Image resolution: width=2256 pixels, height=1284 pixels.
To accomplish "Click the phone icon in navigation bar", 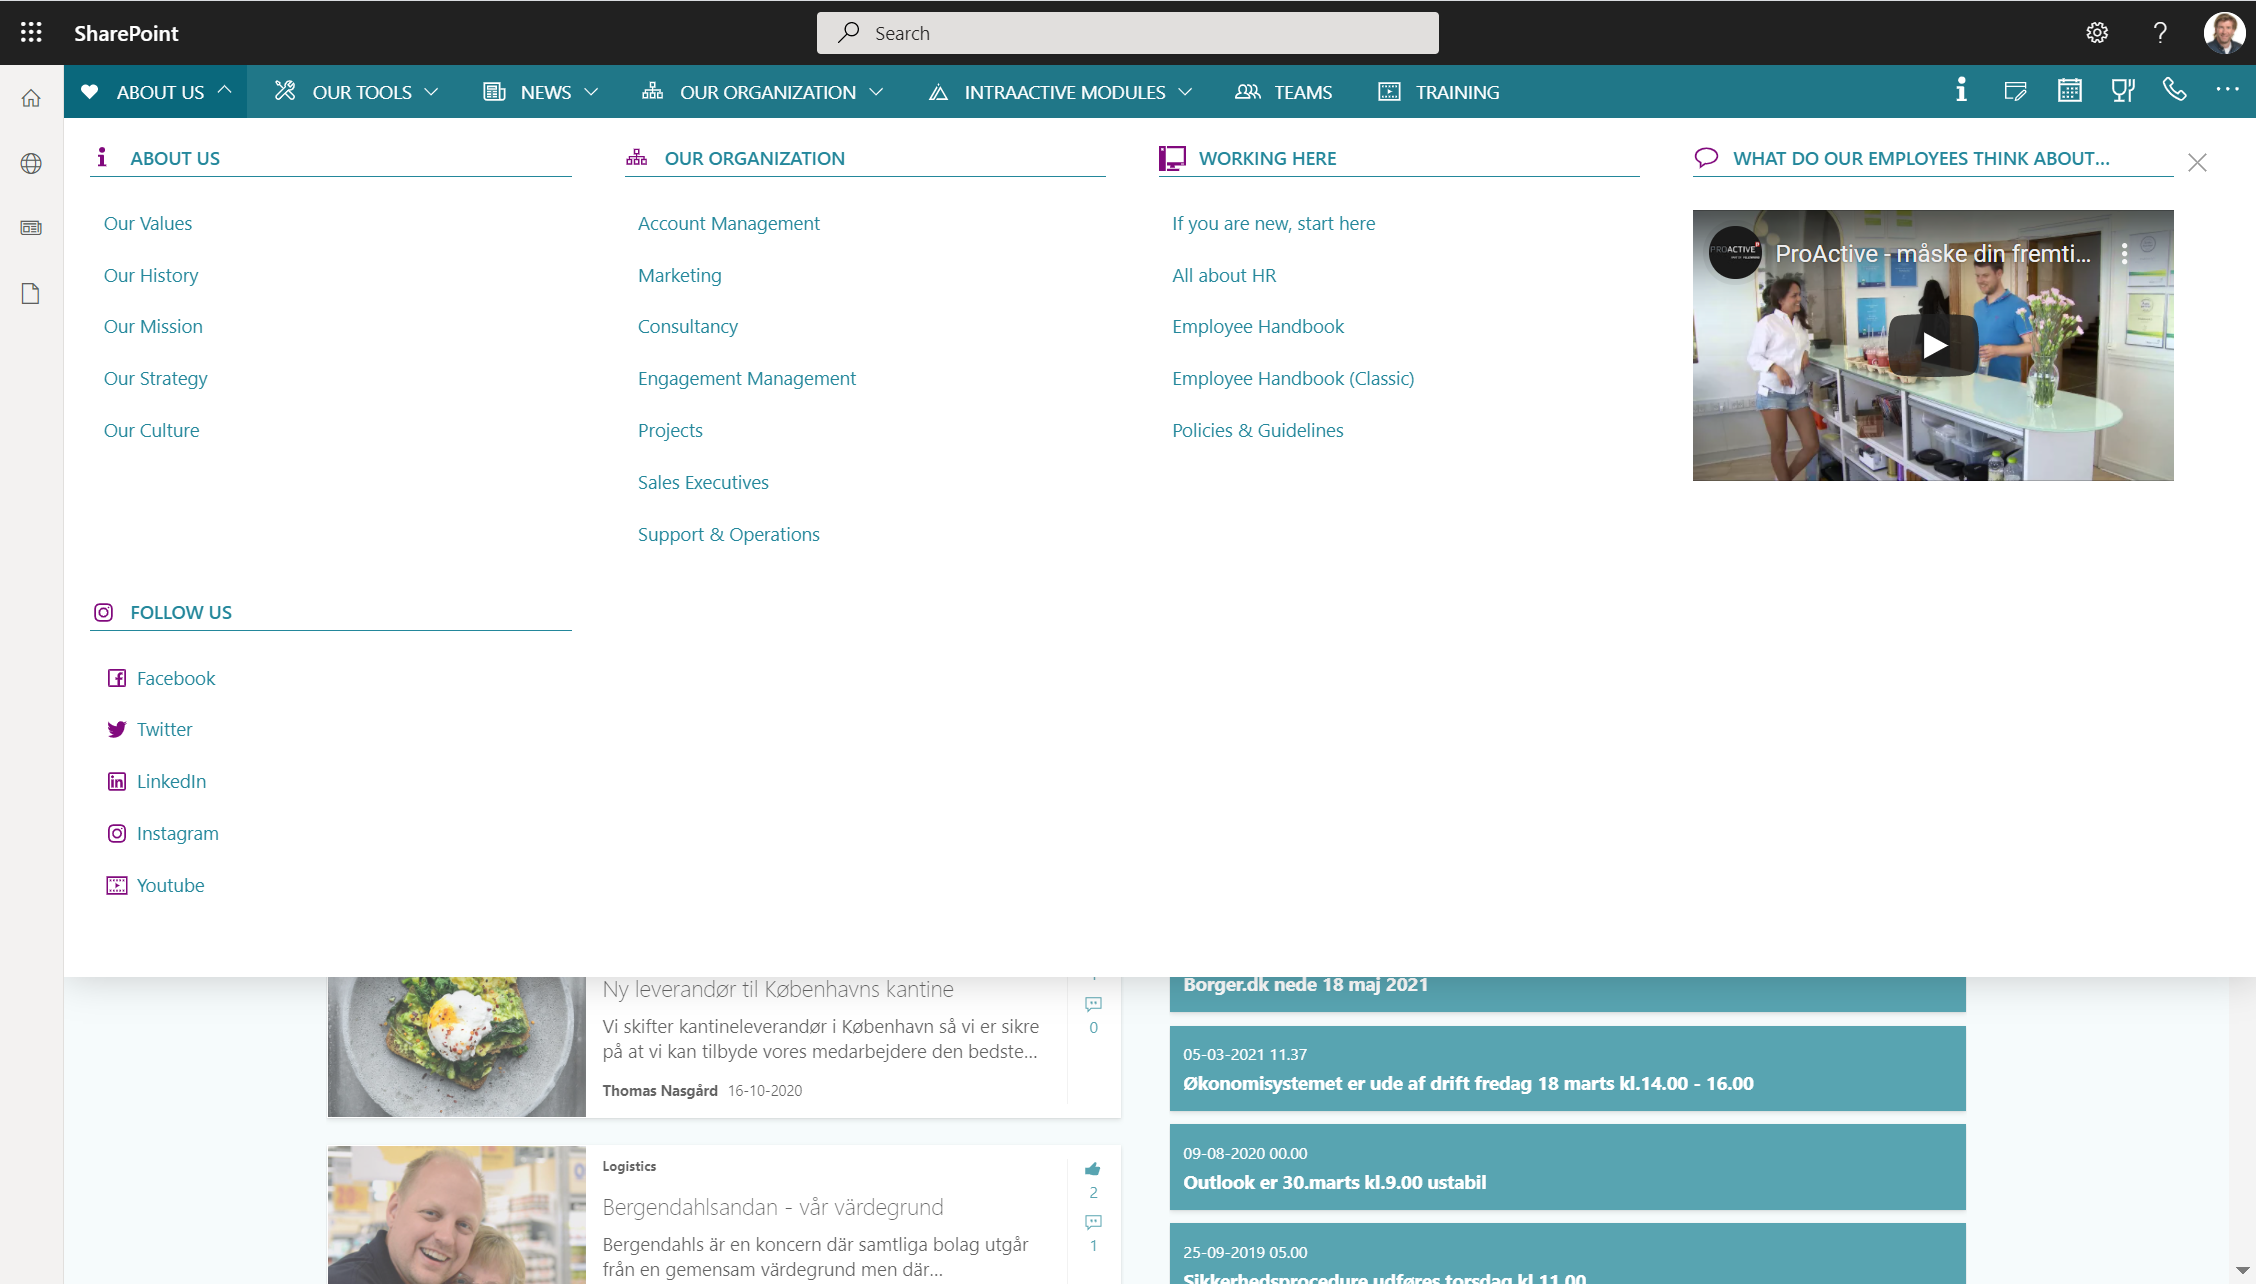I will click(2174, 90).
